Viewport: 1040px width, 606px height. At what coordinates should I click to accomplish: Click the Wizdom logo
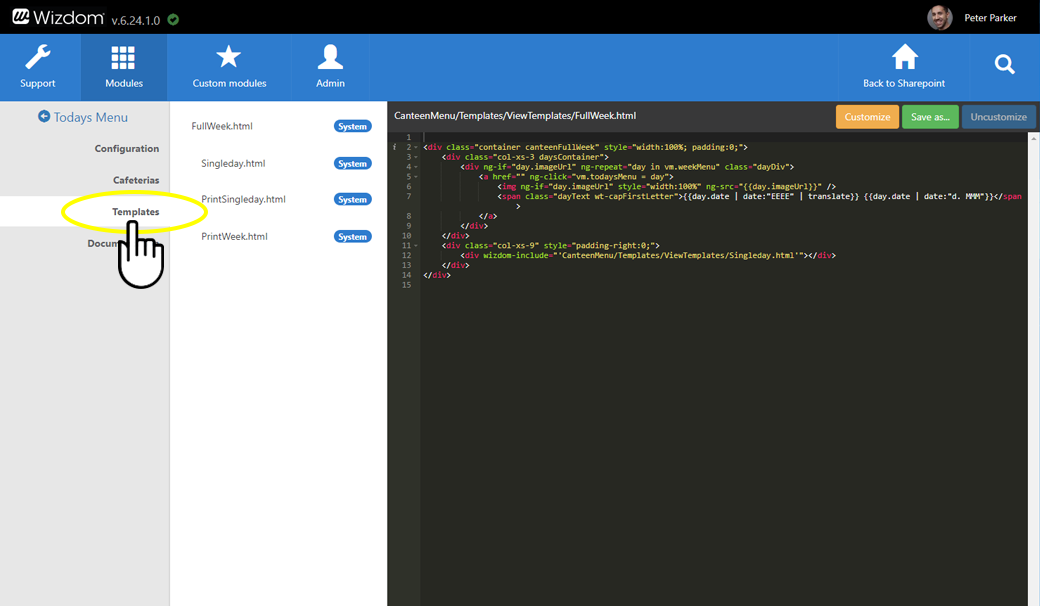click(x=57, y=17)
